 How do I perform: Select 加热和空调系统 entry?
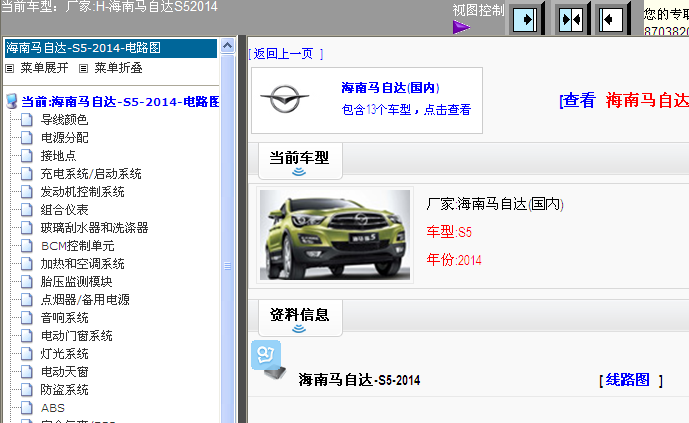click(82, 264)
